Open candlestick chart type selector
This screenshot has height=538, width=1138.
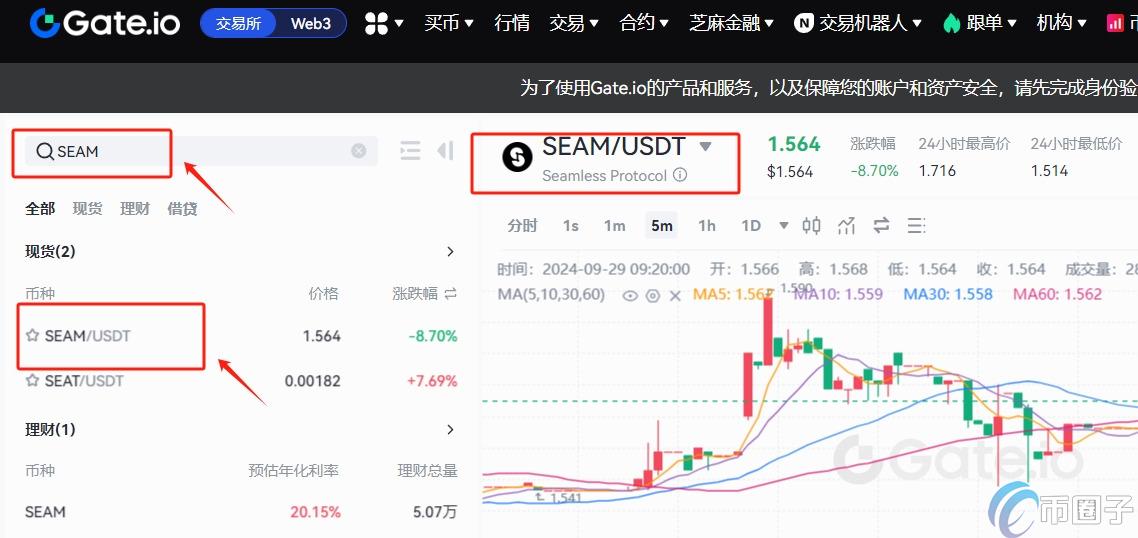811,226
